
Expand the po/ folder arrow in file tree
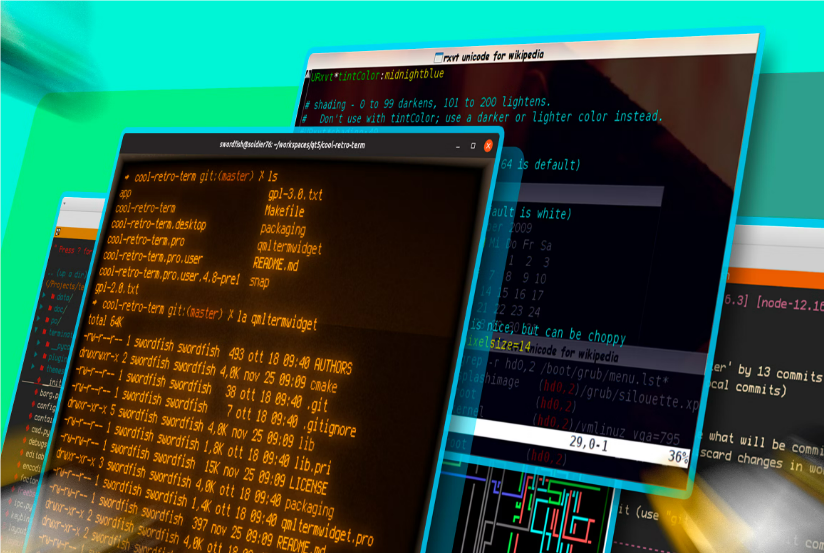[38, 319]
